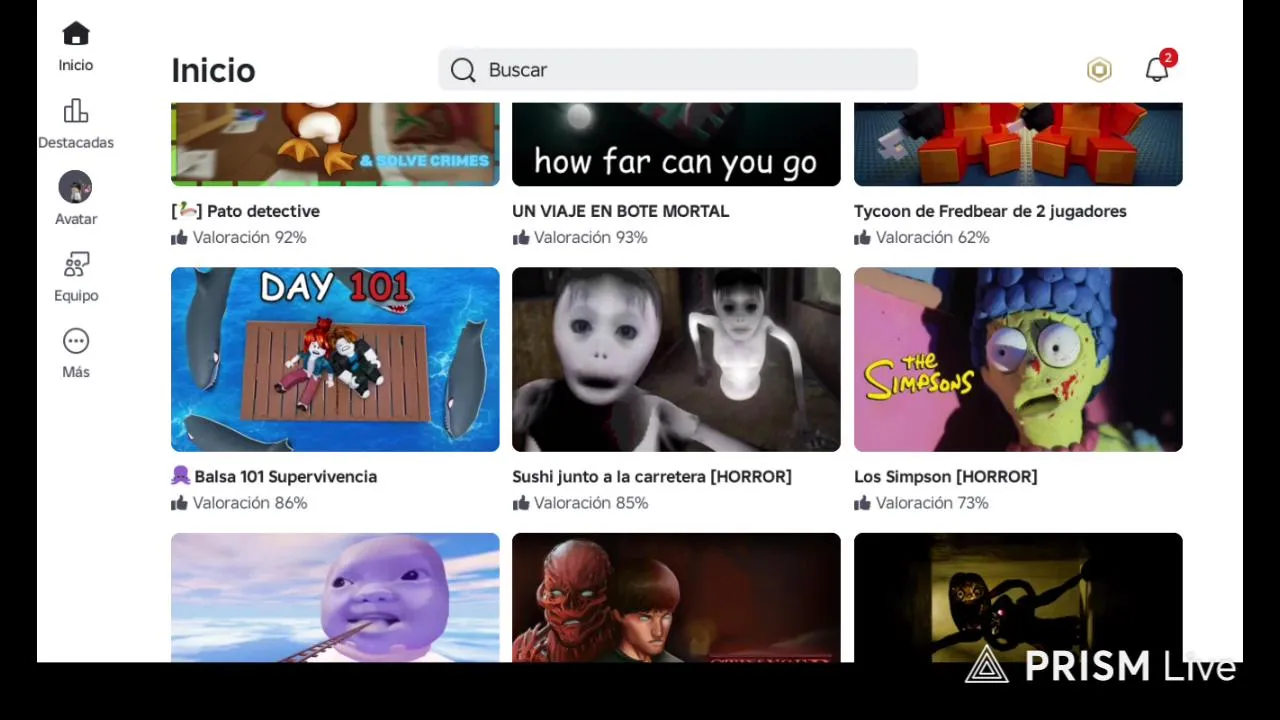Open the Pato detective game thumbnail

coord(335,144)
